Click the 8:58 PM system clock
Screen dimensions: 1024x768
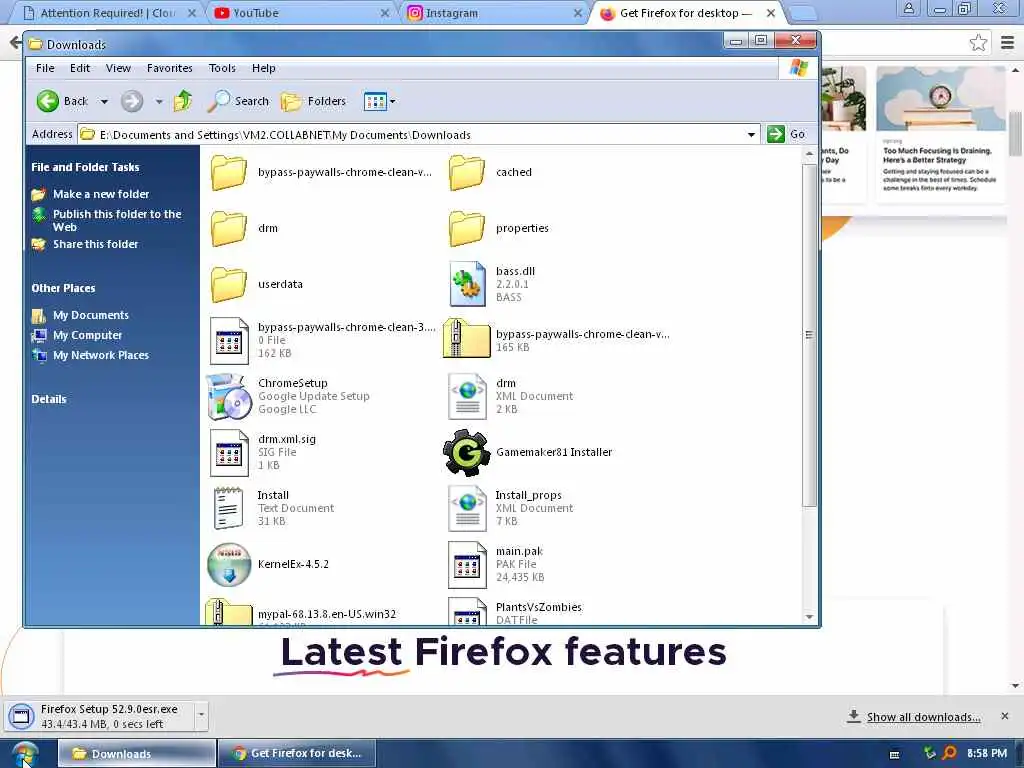pyautogui.click(x=987, y=753)
